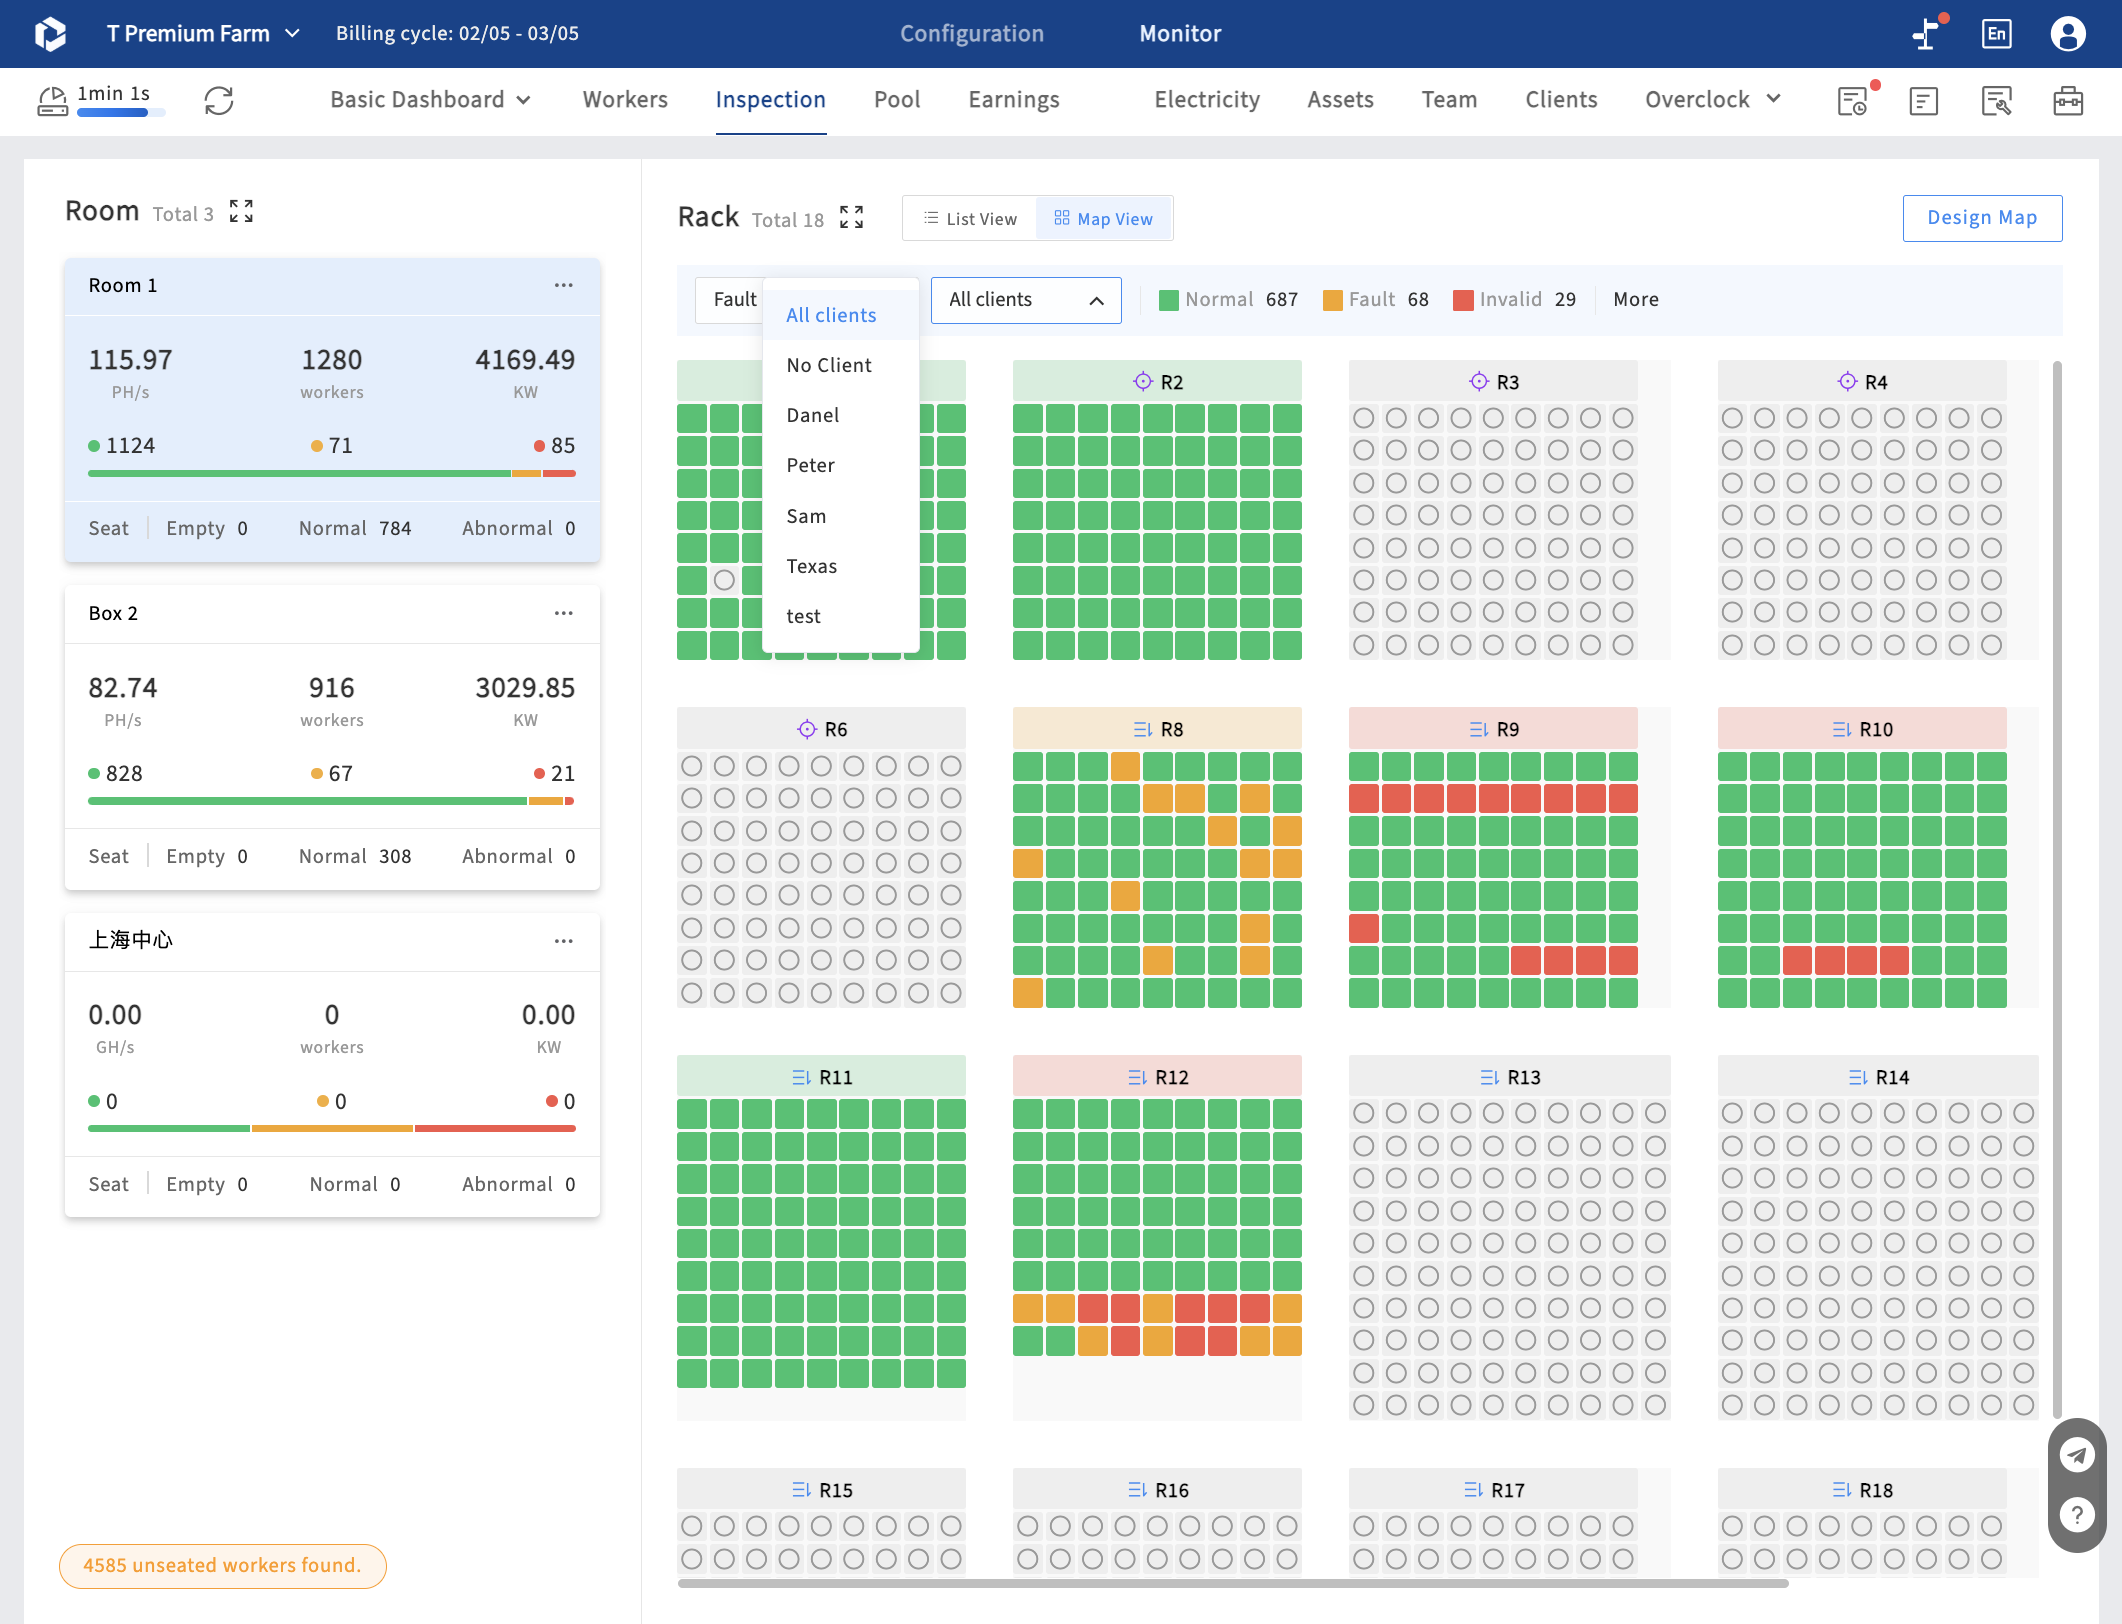
Task: Open Box 2 more options menu
Action: click(x=564, y=613)
